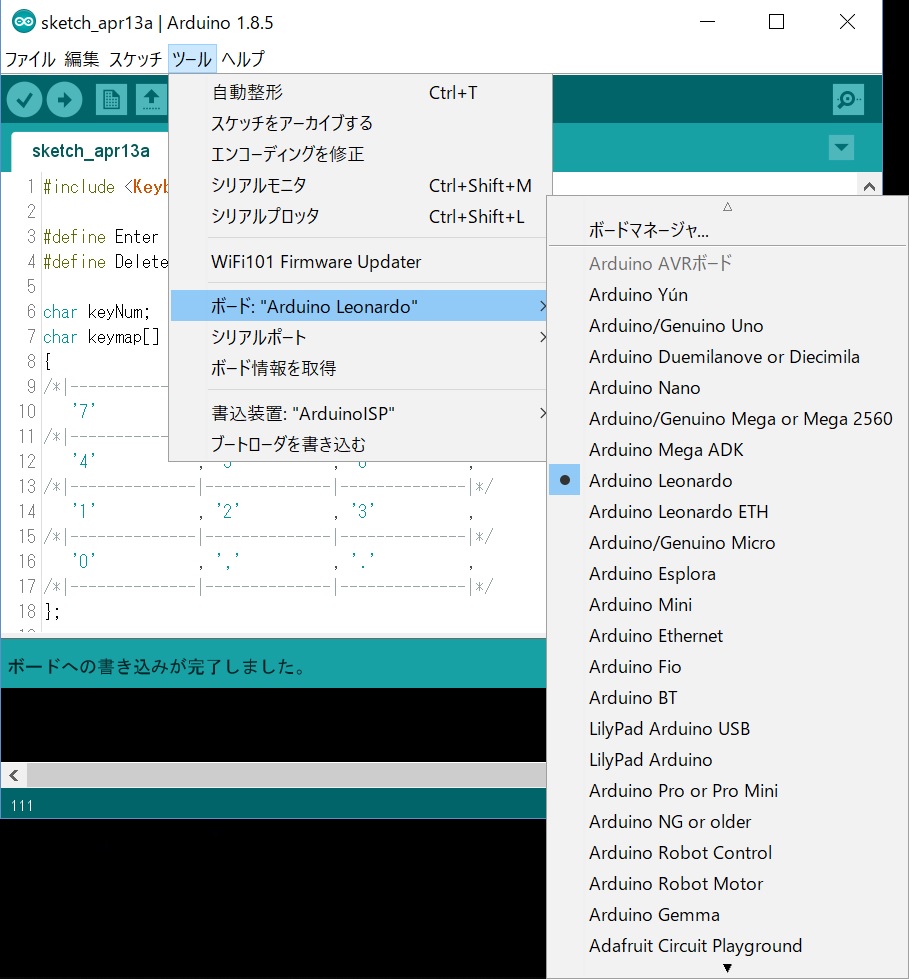The height and width of the screenshot is (979, 909).
Task: Select the checked Arduino Leonardo board
Action: tap(727, 481)
